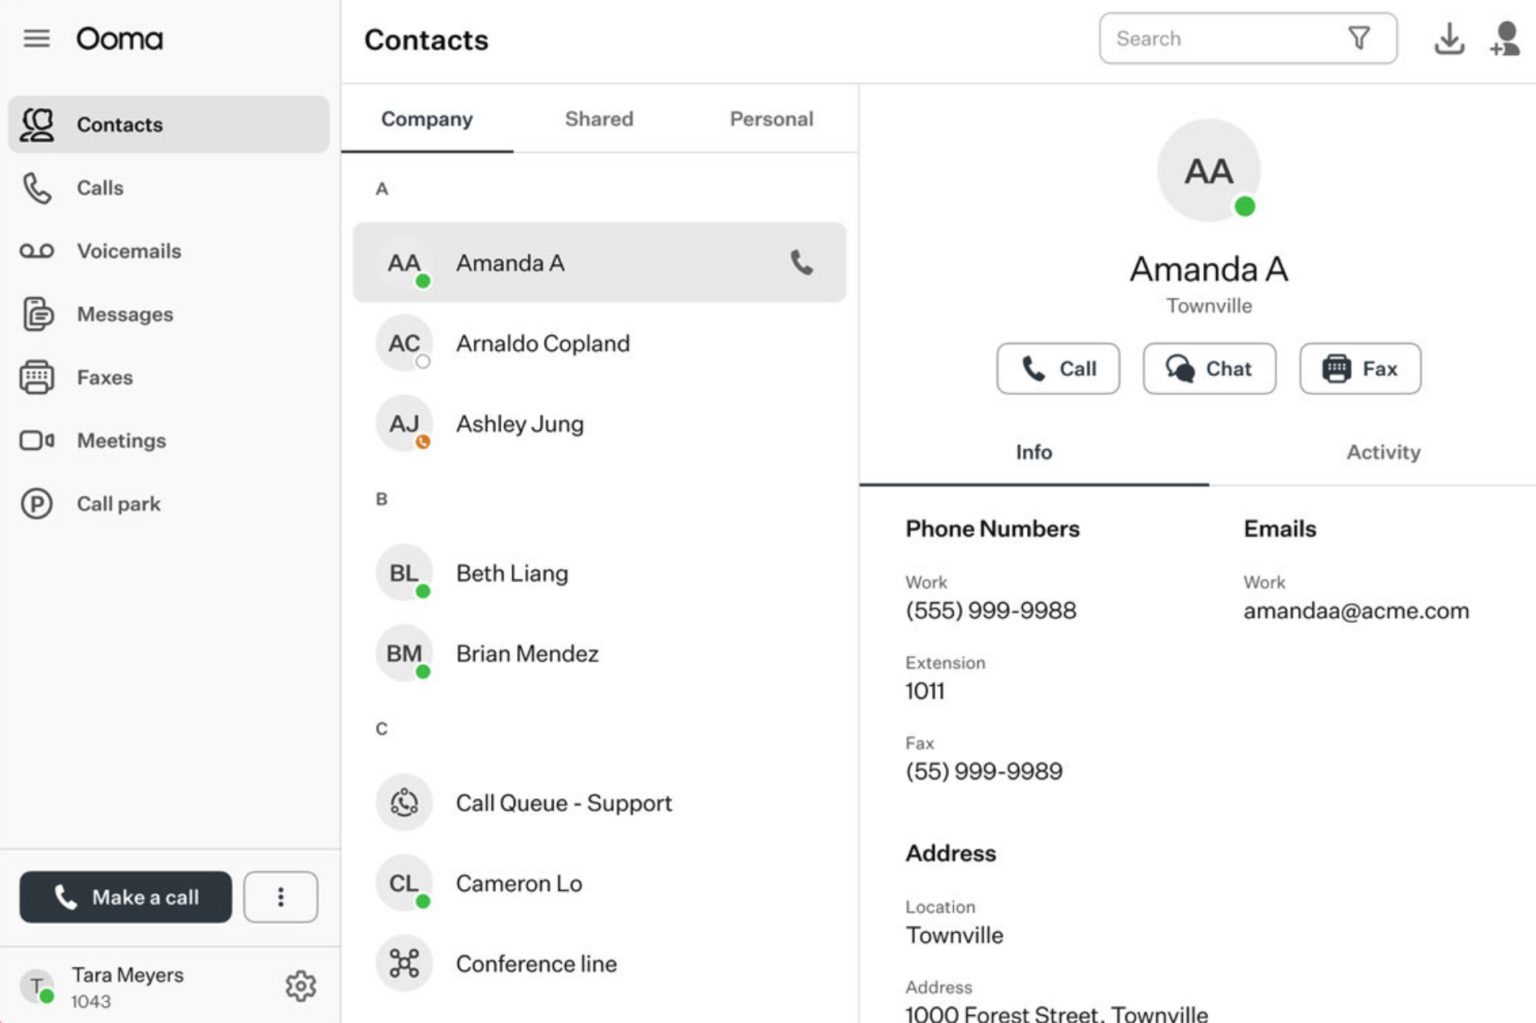Start a chat using the Chat button
The image size is (1536, 1023).
(1208, 369)
